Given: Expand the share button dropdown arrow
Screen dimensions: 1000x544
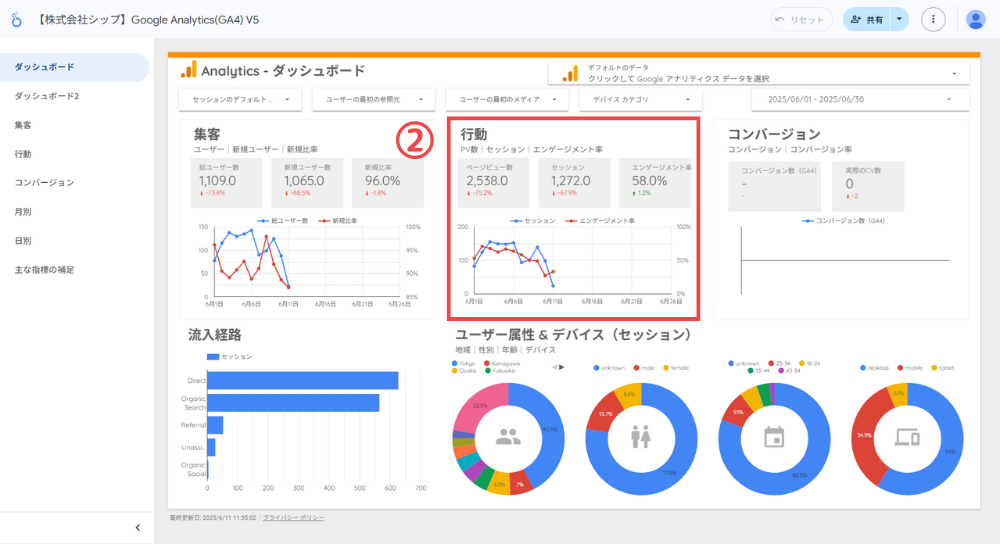Looking at the screenshot, I should pyautogui.click(x=899, y=20).
